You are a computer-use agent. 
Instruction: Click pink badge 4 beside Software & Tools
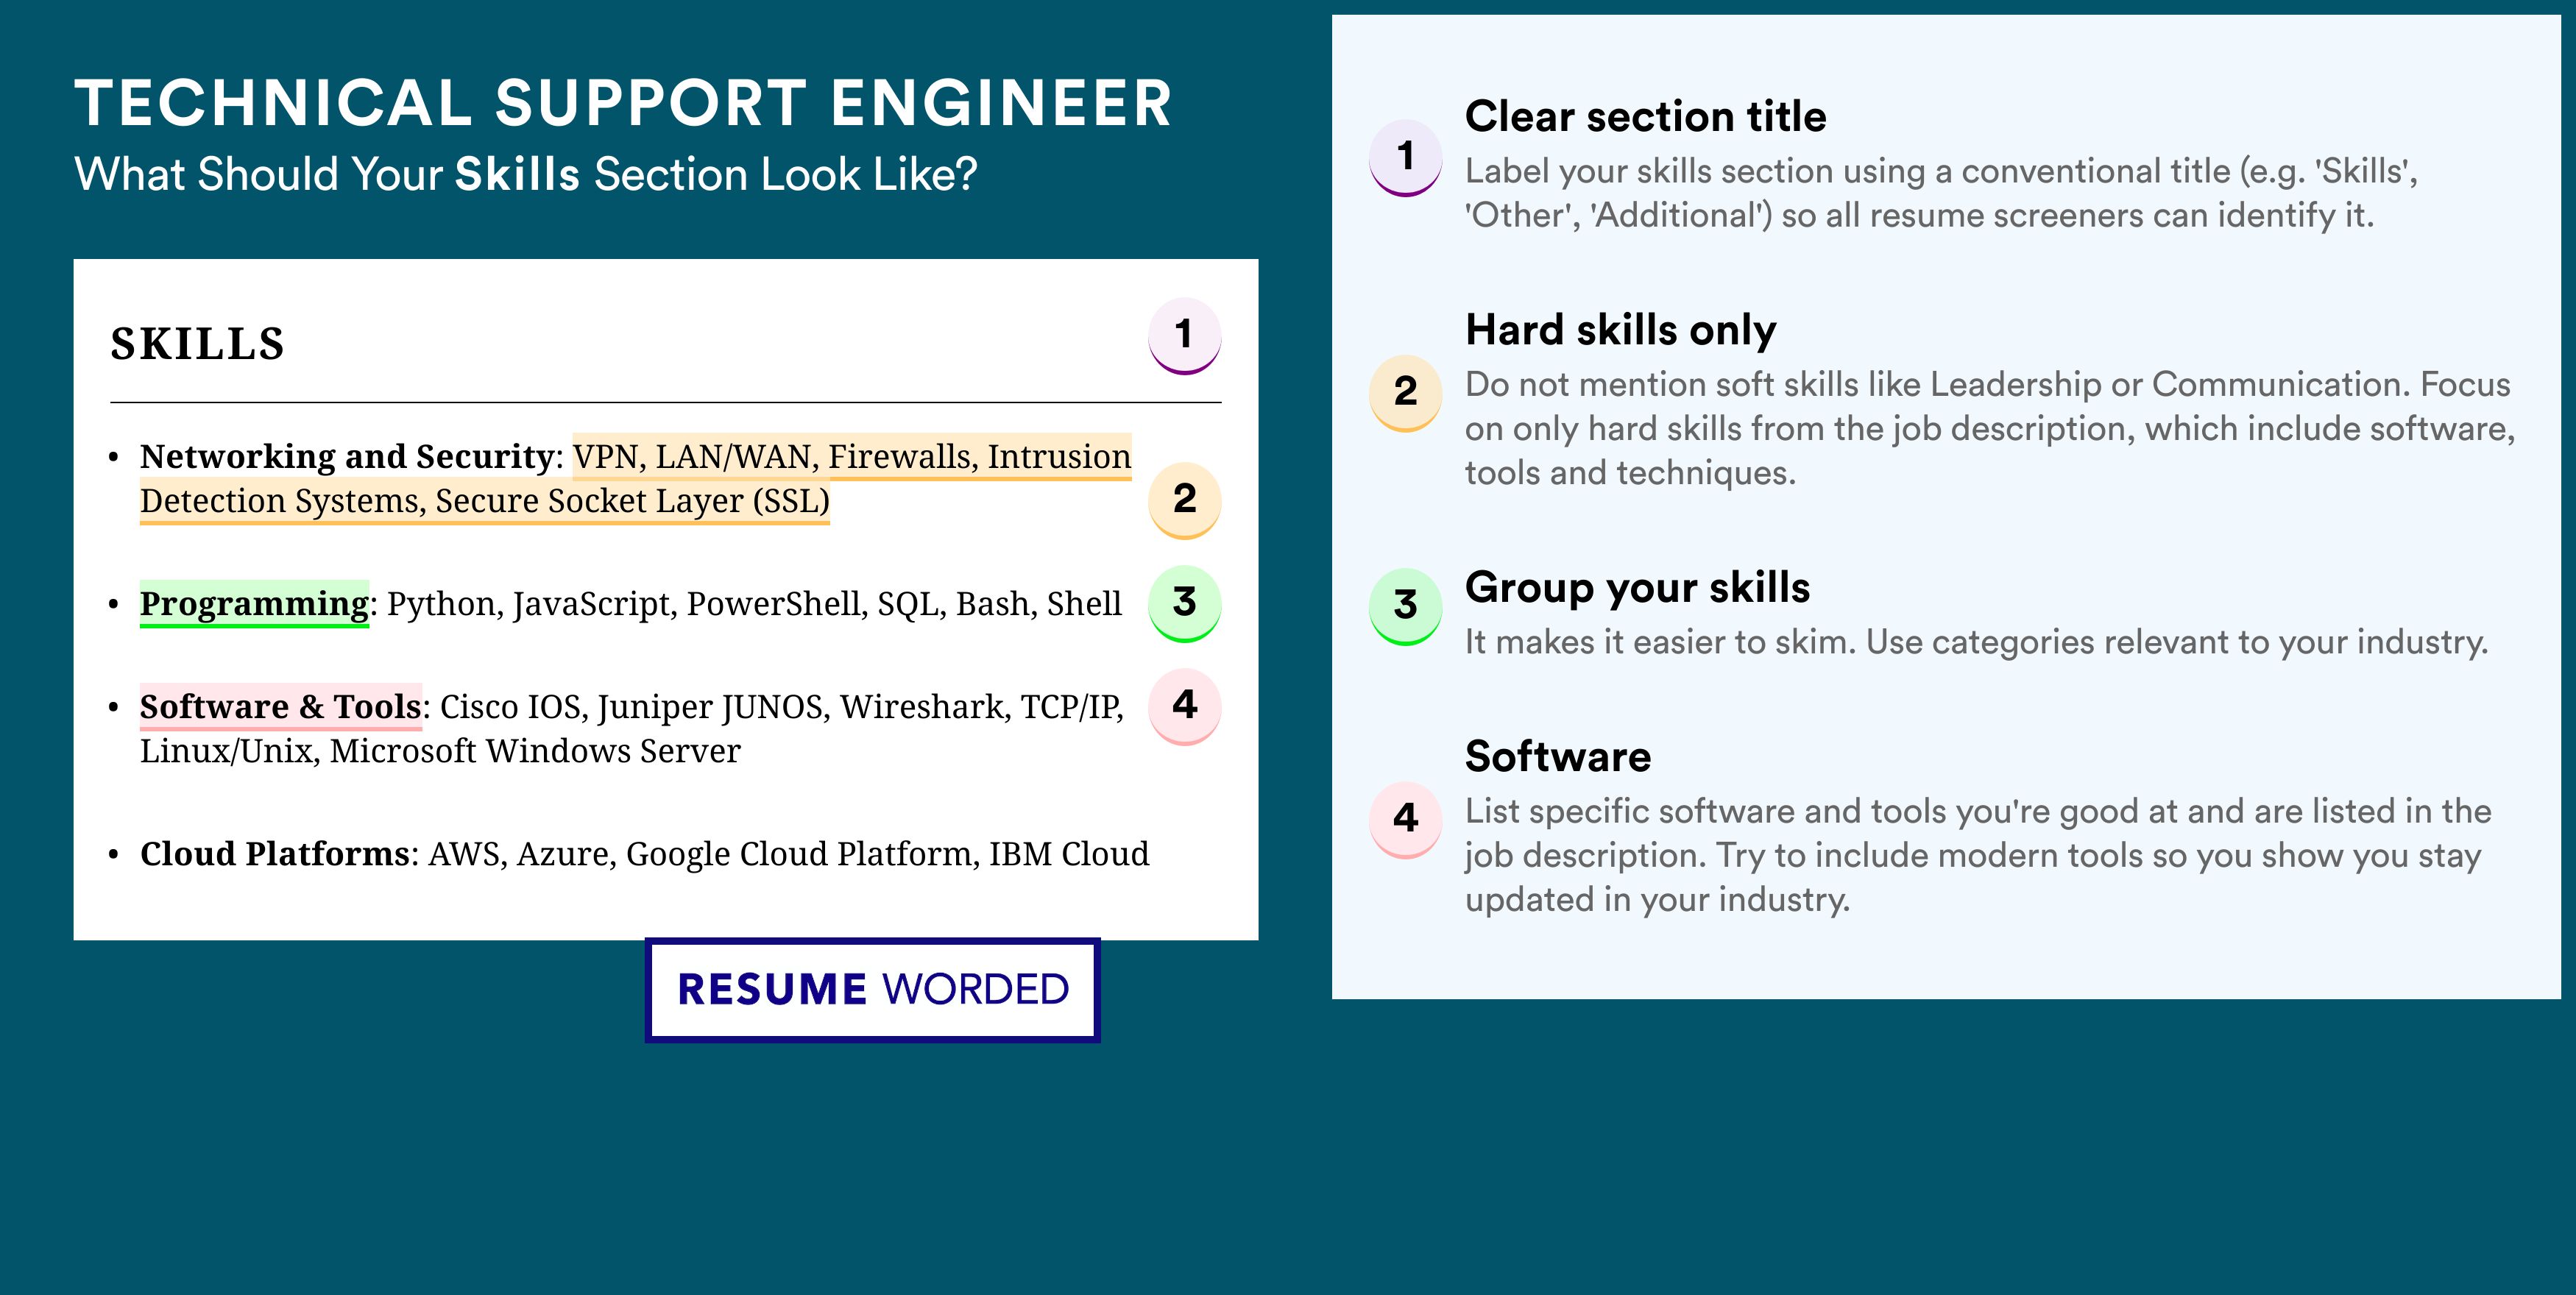click(x=1184, y=706)
